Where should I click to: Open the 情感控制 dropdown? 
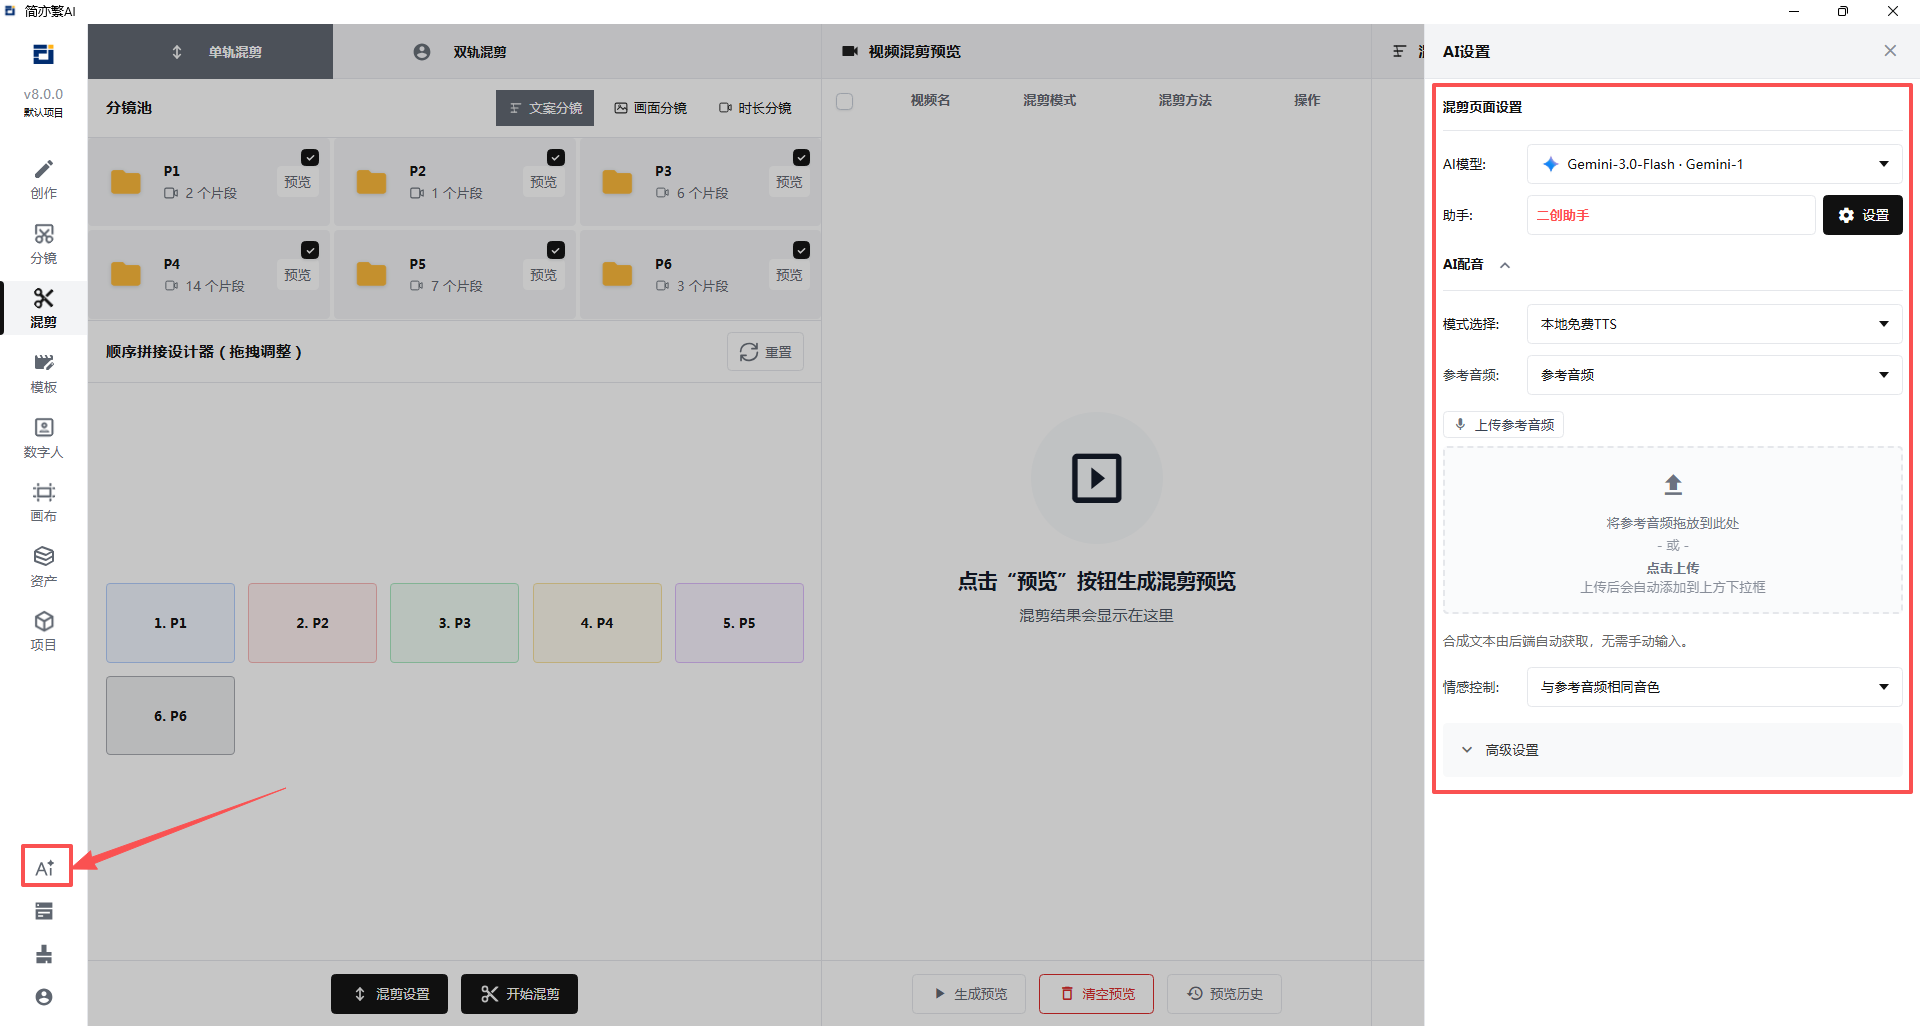coord(1714,687)
